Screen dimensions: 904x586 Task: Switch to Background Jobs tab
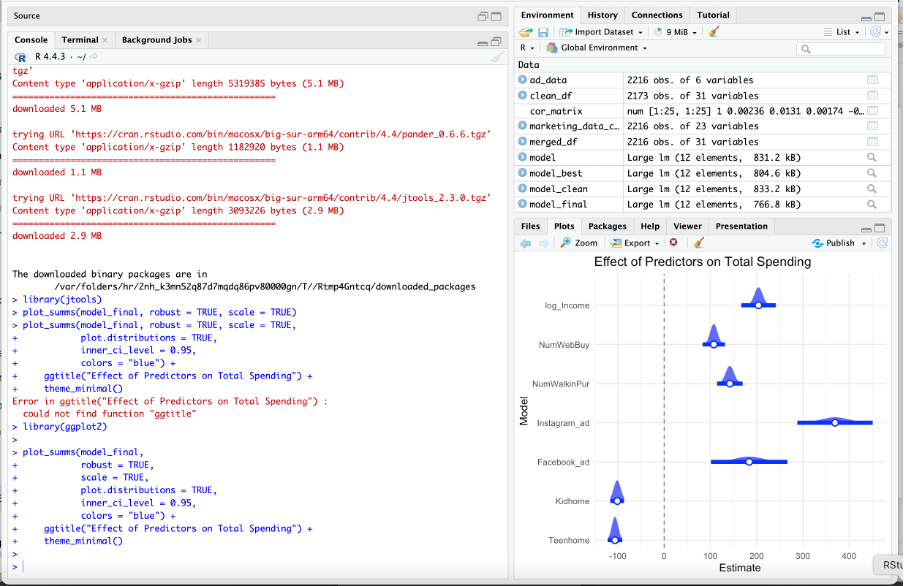click(x=156, y=40)
